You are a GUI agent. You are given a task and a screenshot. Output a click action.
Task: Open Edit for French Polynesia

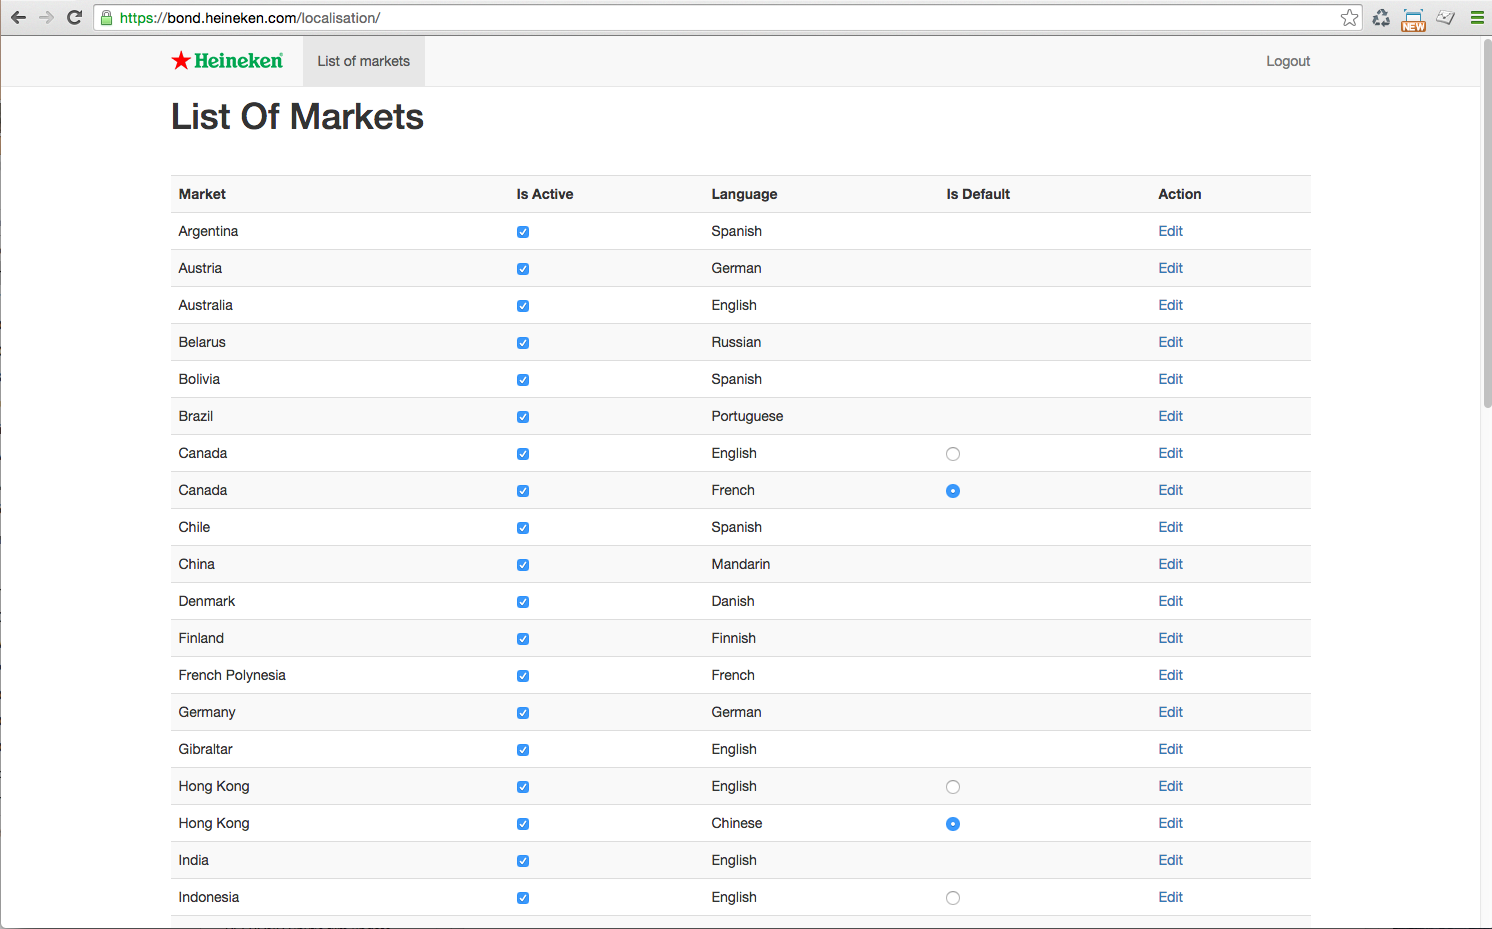[1170, 675]
